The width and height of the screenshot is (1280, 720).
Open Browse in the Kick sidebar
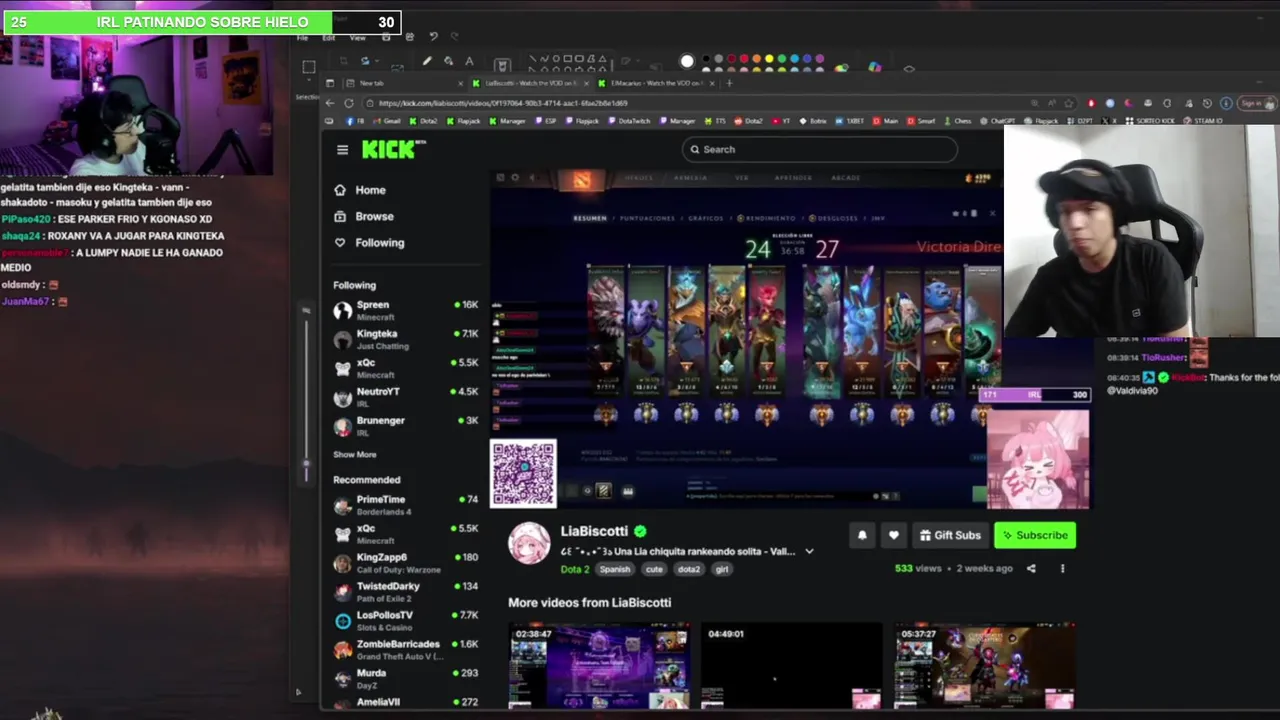(364, 216)
